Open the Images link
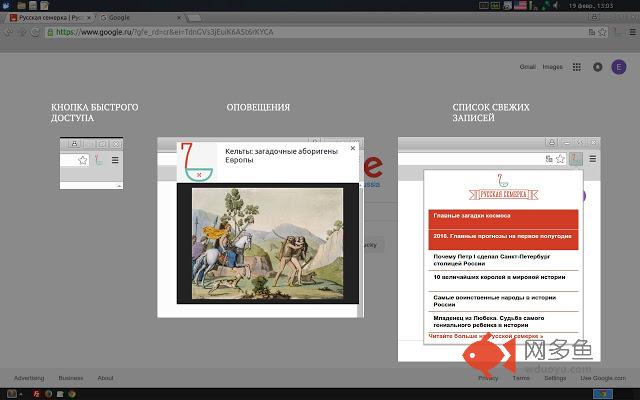Viewport: 640px width, 400px height. [x=552, y=67]
